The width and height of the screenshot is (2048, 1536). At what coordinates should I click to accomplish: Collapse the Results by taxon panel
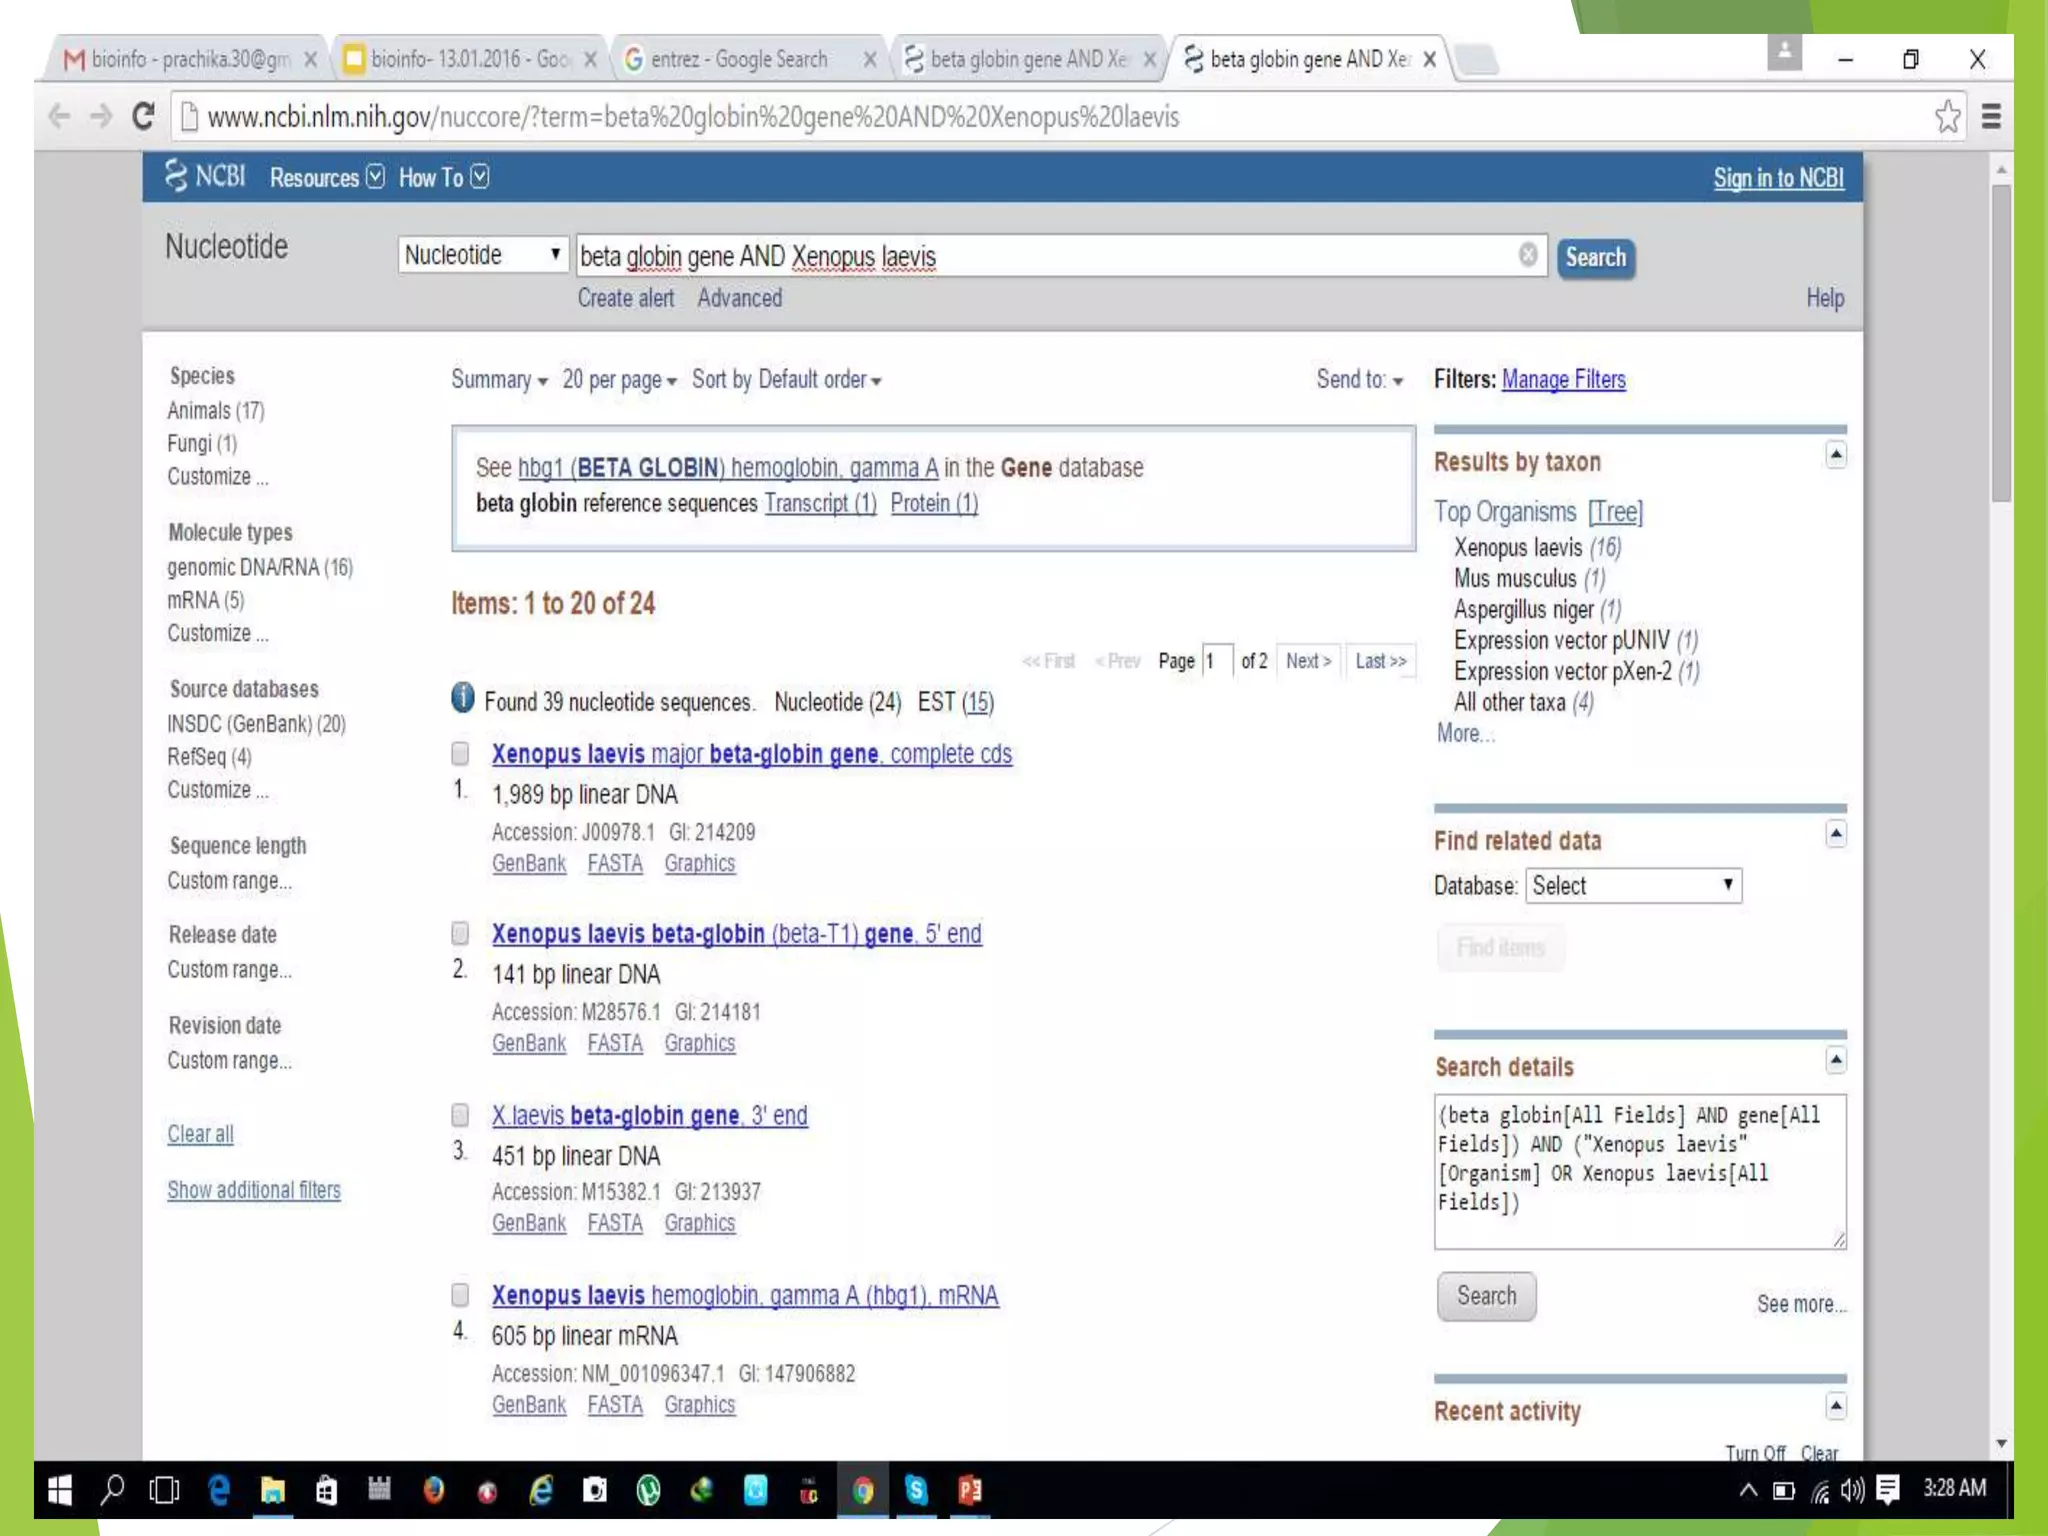(x=1835, y=455)
